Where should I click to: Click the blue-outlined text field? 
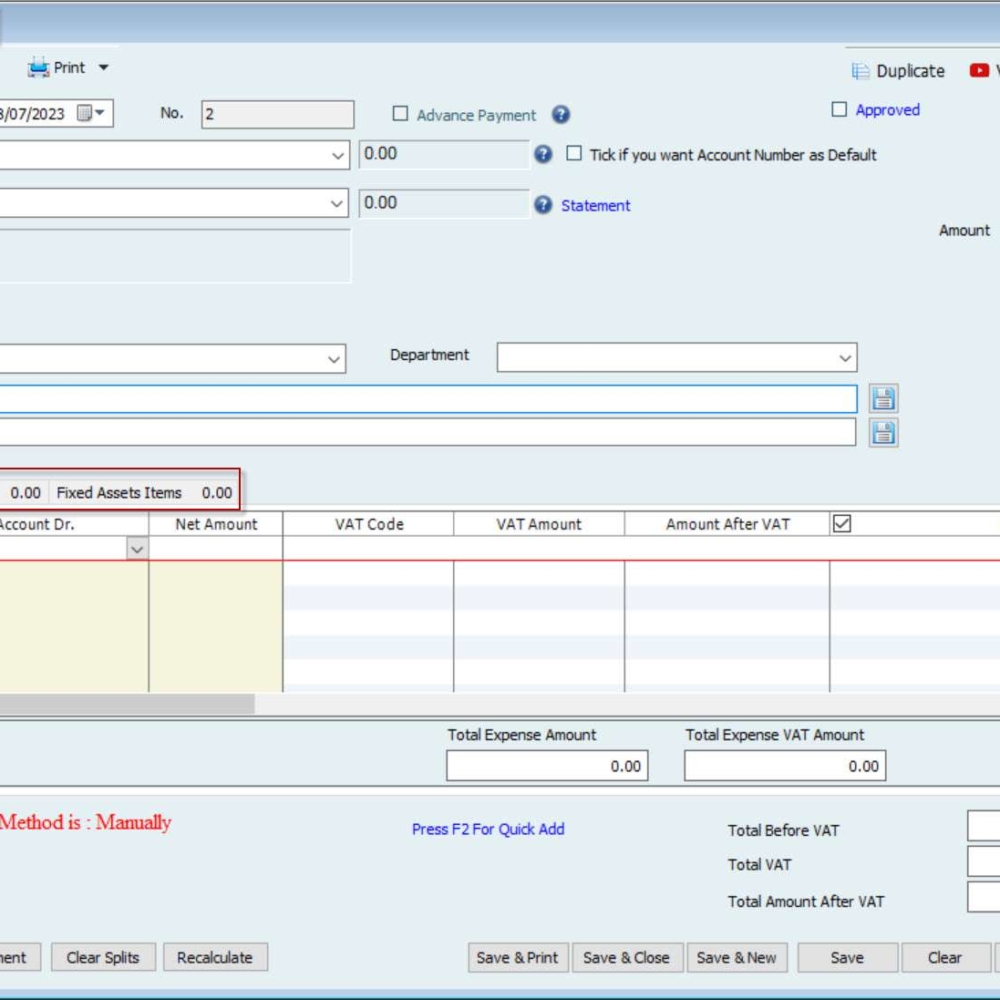tap(428, 399)
